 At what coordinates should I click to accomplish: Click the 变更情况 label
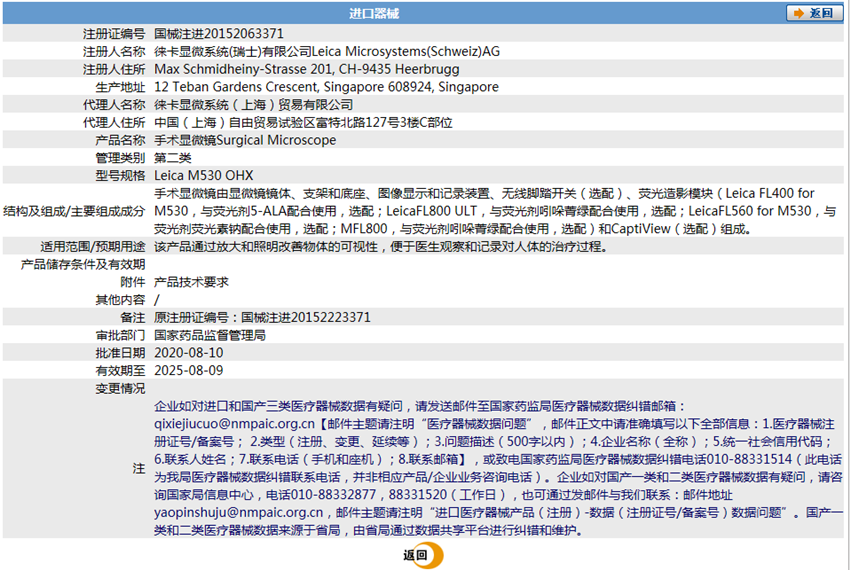(x=120, y=388)
